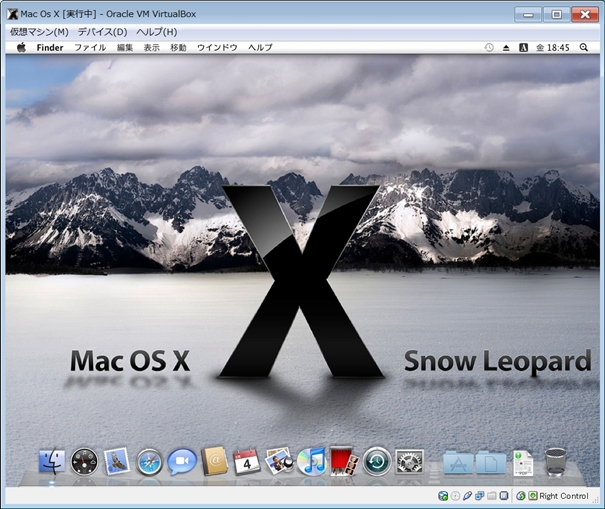Minimize the VirtualBox window
The image size is (605, 509).
coord(528,15)
